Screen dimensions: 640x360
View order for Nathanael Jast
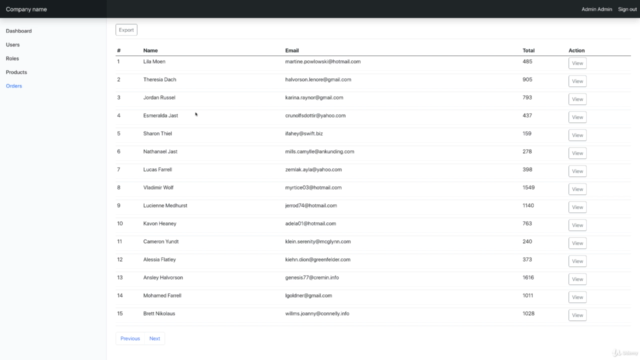click(x=577, y=153)
